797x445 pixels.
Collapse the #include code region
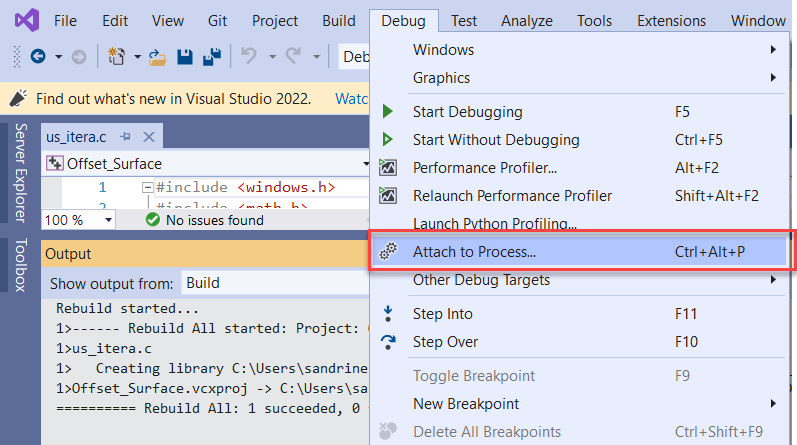coord(147,188)
